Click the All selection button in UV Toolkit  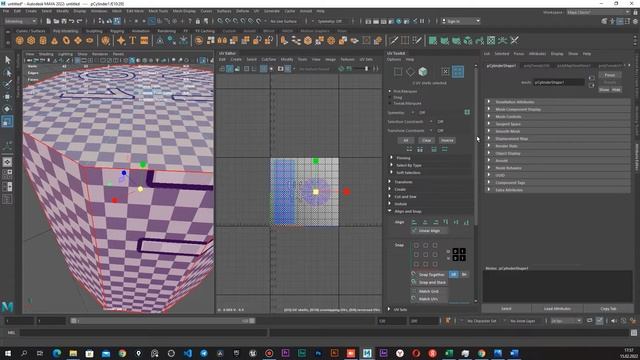pos(406,140)
